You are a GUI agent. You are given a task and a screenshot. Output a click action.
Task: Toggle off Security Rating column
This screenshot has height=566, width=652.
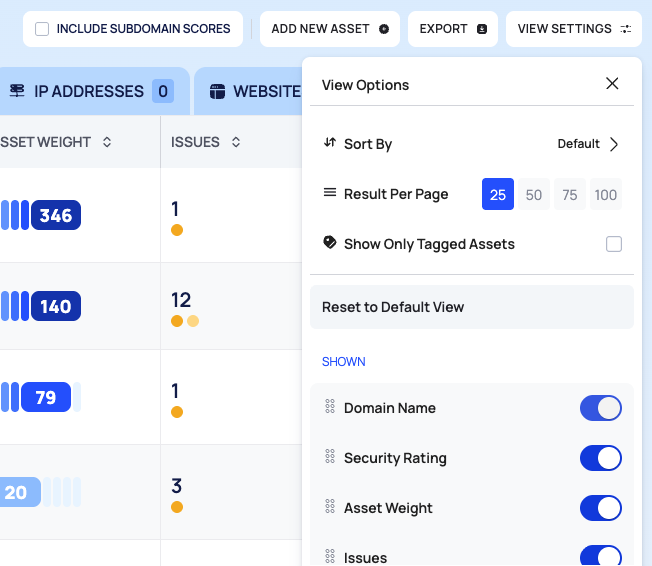coord(600,458)
